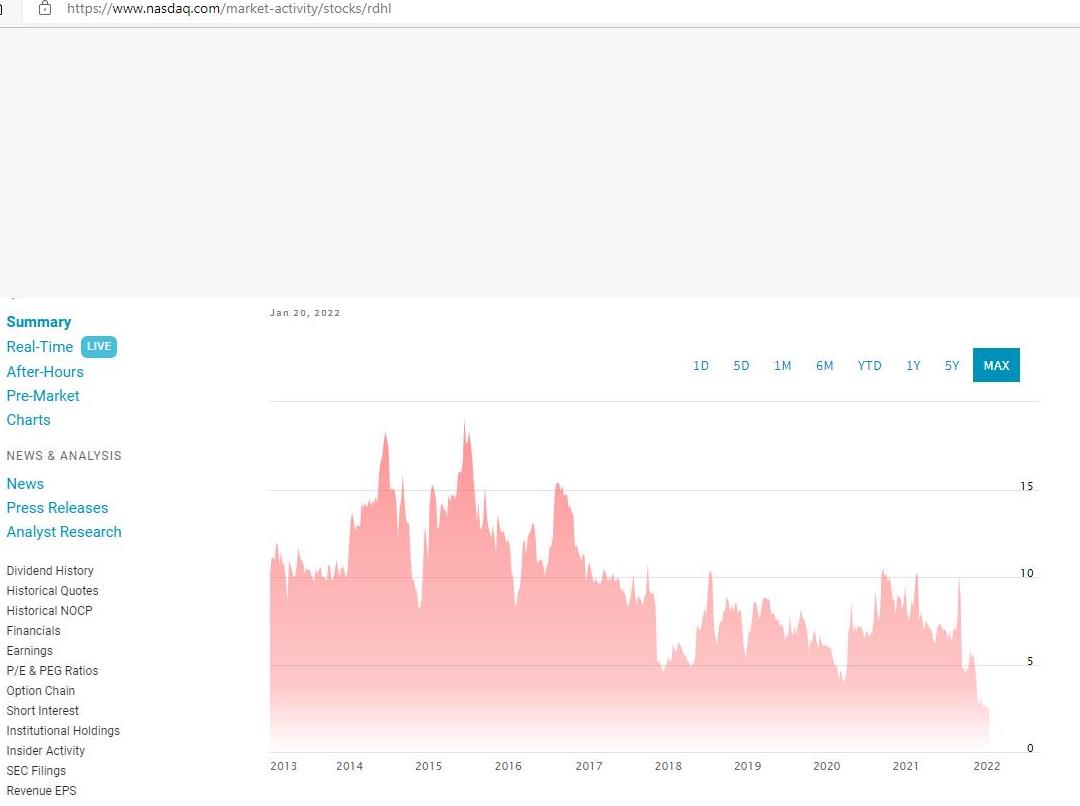1080x806 pixels.
Task: Show the 1Y price history
Action: click(912, 365)
